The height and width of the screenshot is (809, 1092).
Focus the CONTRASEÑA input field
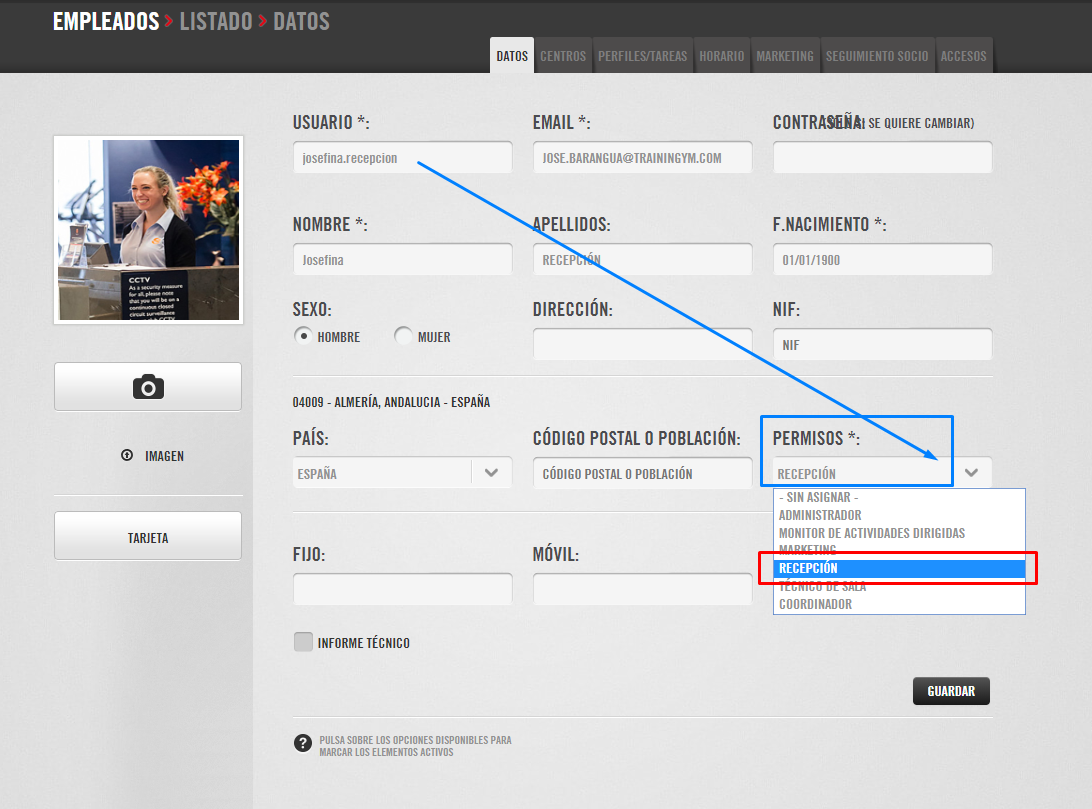[882, 157]
